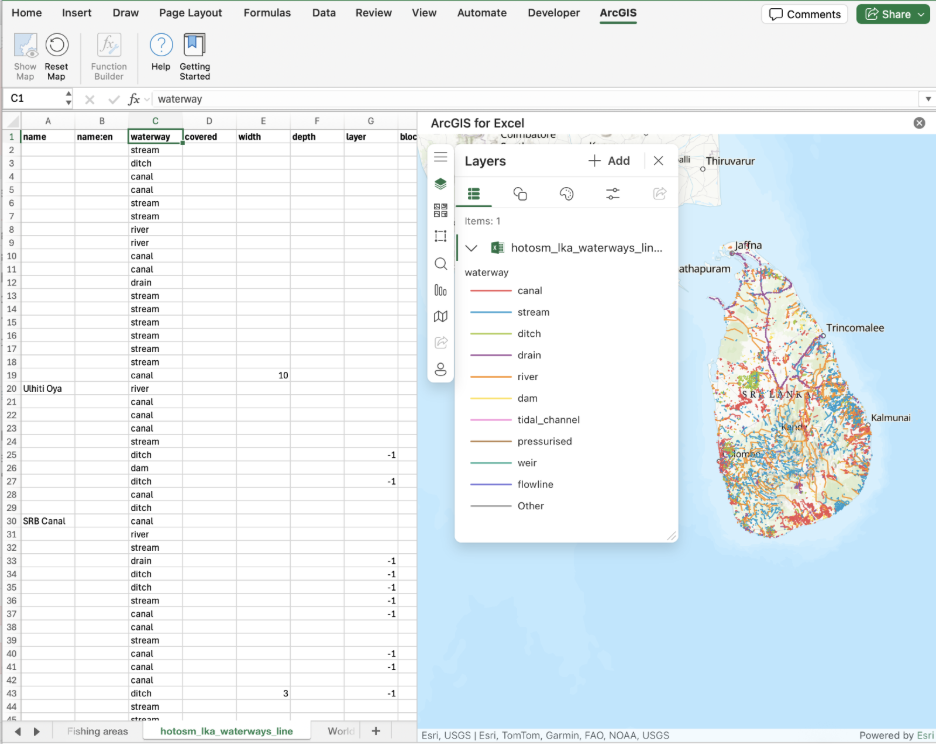Click the Name Box stepper arrows
This screenshot has width=936, height=744.
pyautogui.click(x=69, y=99)
